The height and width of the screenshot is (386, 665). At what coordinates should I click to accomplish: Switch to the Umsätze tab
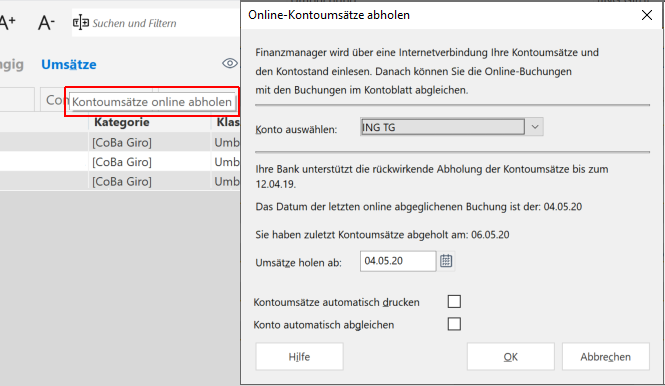[69, 64]
